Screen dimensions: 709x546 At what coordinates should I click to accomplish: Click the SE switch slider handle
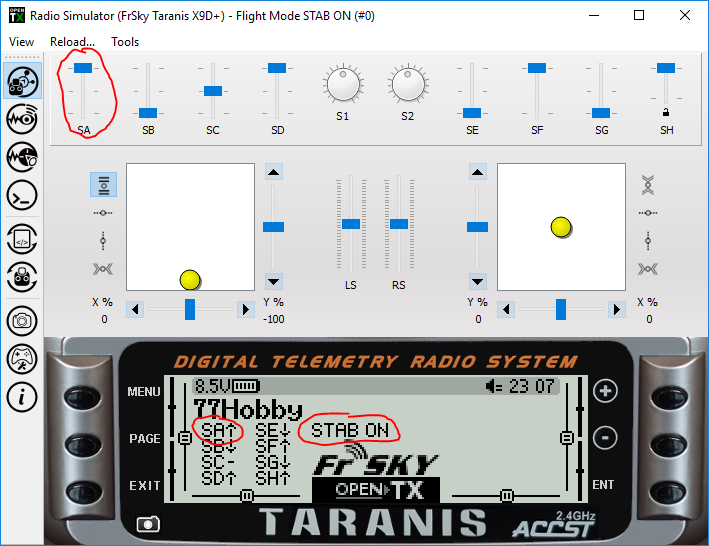tap(472, 113)
